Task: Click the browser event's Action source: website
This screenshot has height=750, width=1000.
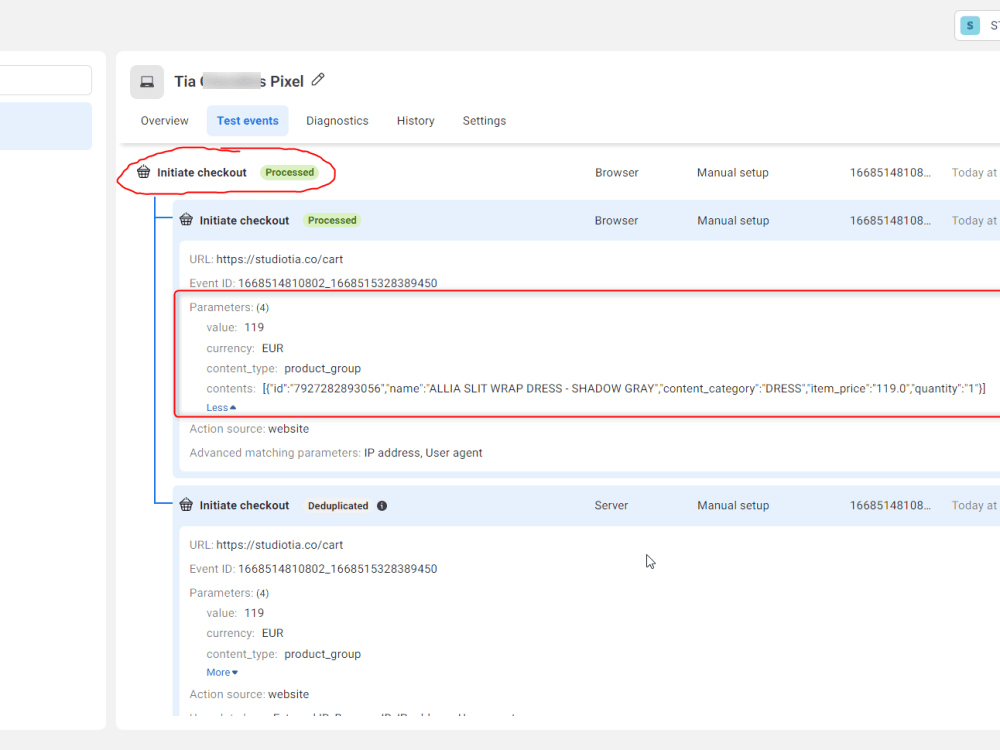Action: (249, 429)
